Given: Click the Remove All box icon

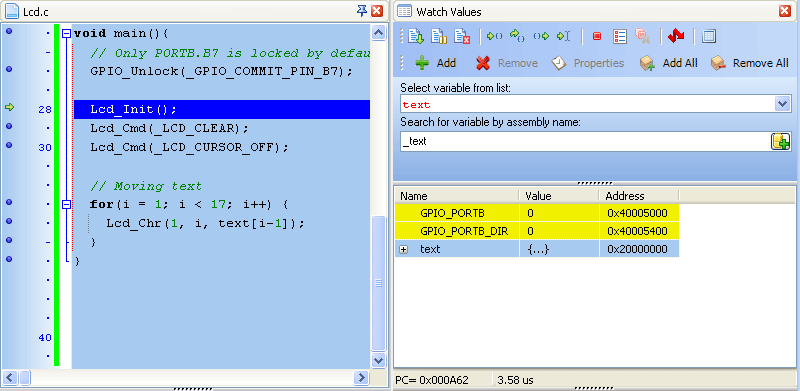Looking at the screenshot, I should pos(718,63).
